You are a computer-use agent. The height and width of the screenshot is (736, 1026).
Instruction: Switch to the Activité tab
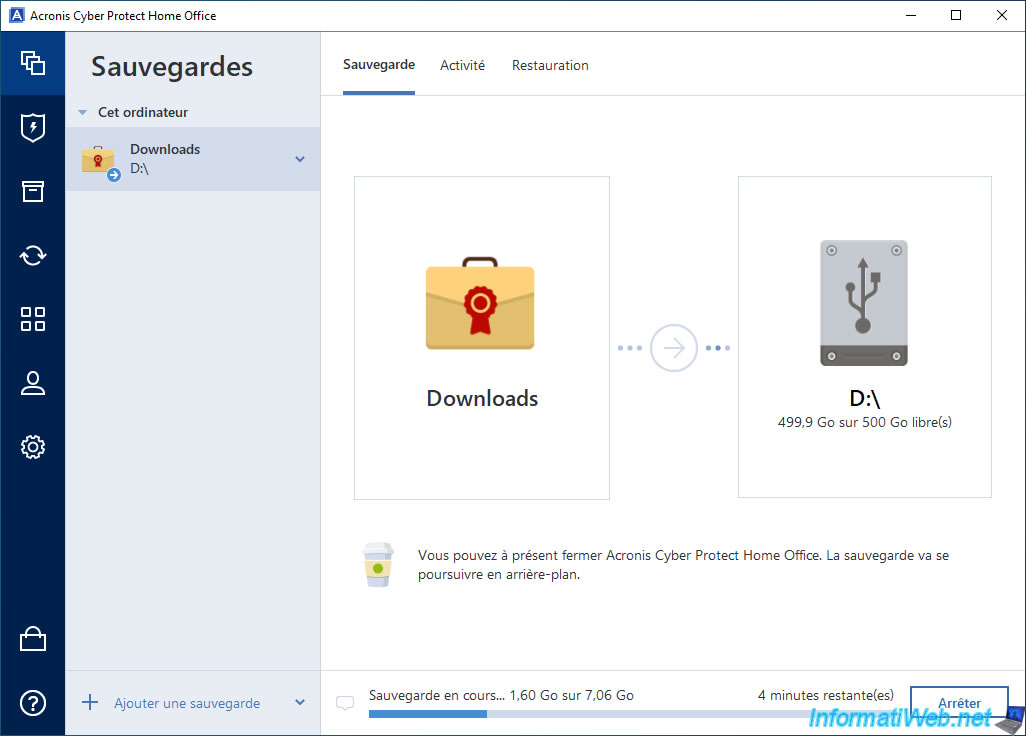(463, 65)
